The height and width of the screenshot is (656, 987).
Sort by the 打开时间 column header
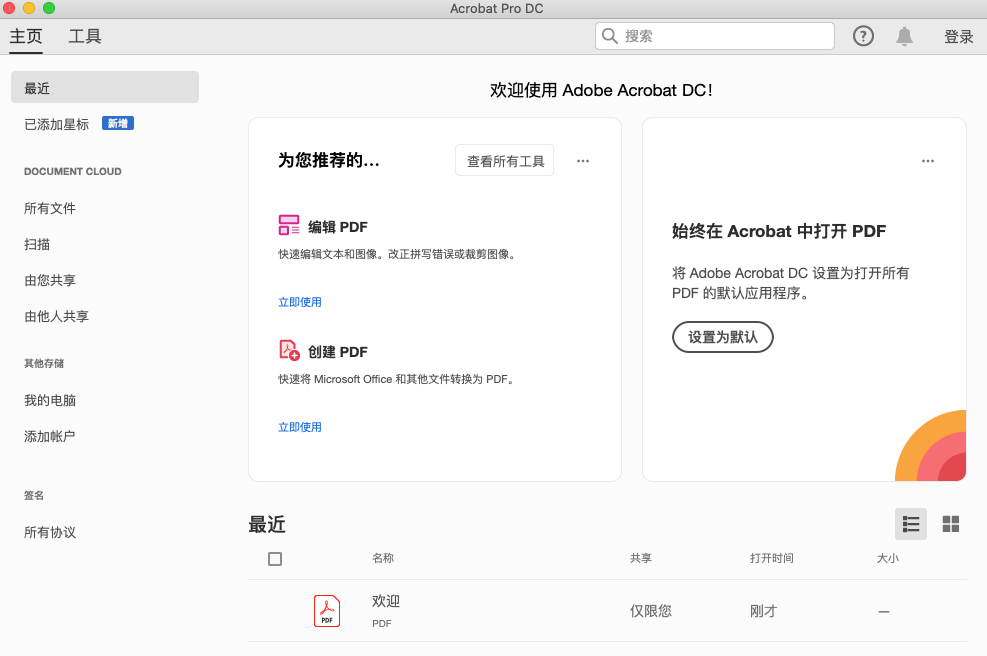click(x=772, y=558)
